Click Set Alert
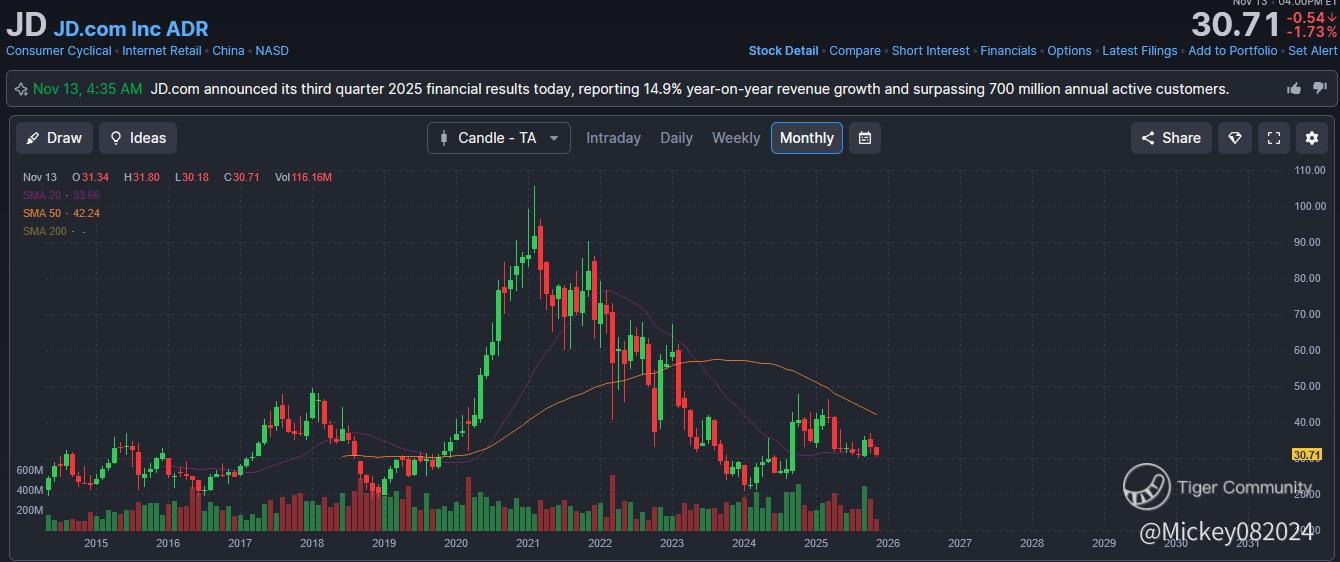Screen dimensions: 1340x562 pyautogui.click(x=1312, y=51)
